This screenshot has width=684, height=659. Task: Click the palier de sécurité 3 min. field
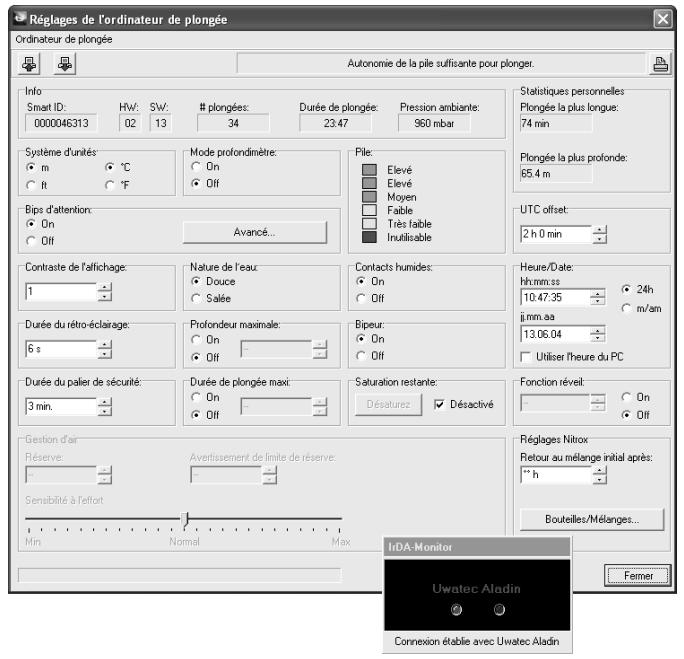click(x=62, y=406)
